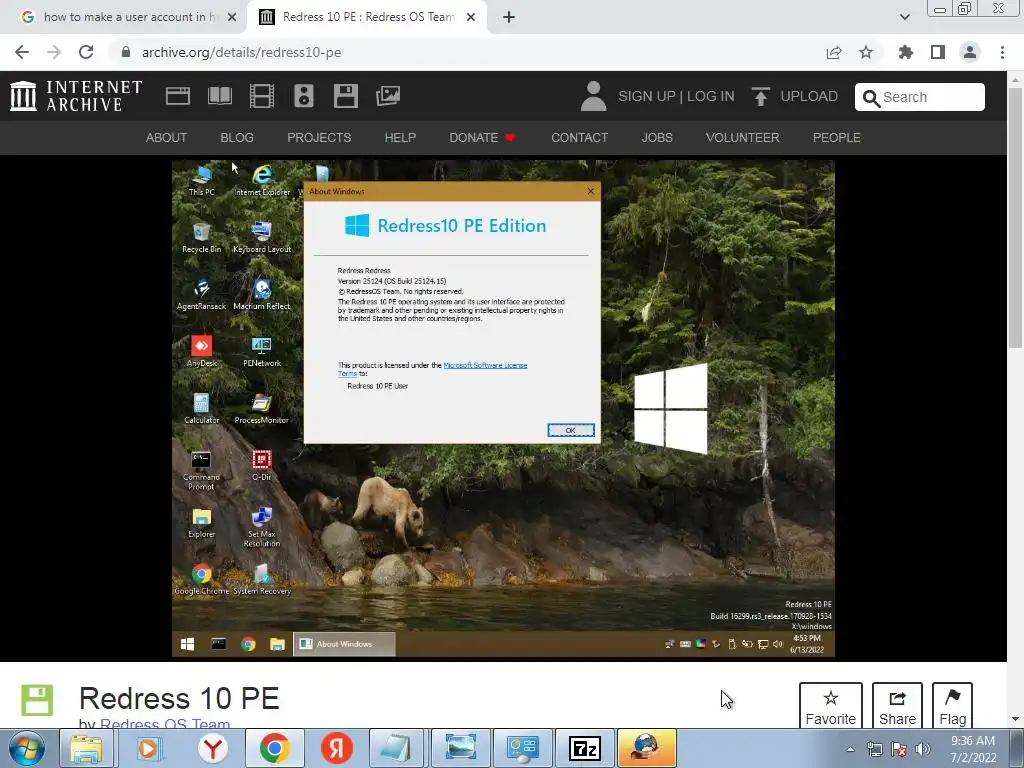Open the Images icon in Archive nav
1024x768 pixels.
coord(388,96)
